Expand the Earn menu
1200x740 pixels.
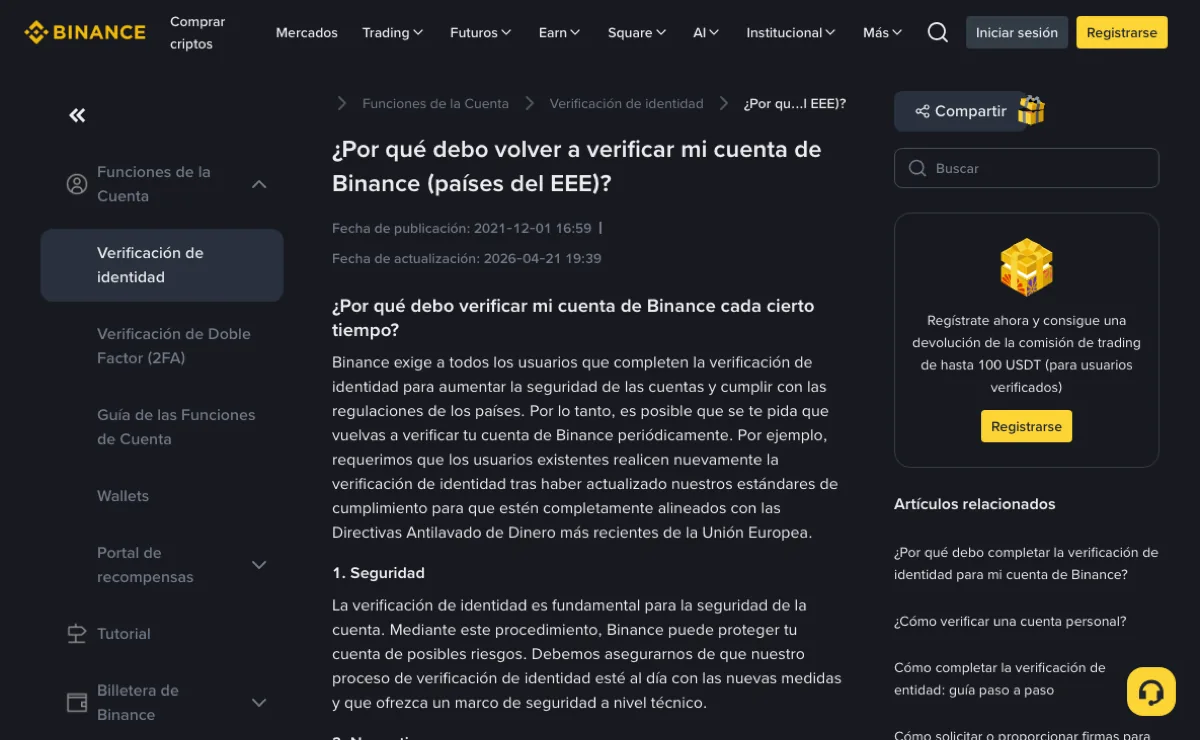(x=559, y=32)
